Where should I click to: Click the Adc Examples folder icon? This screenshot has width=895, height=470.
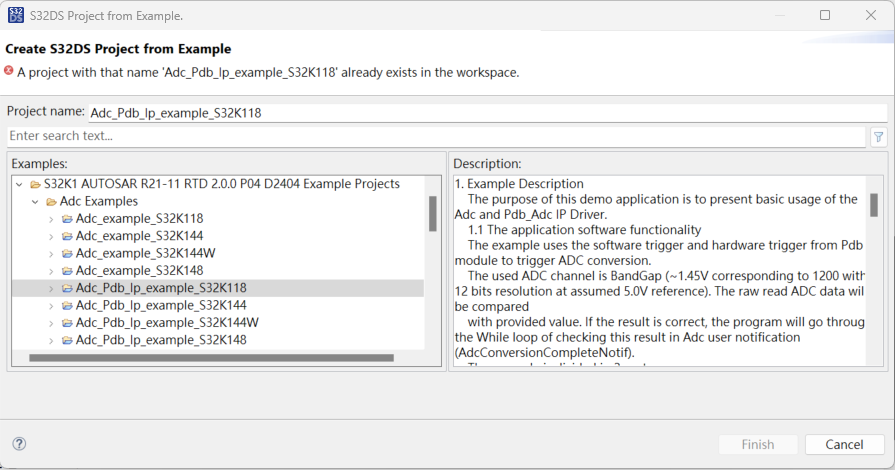coord(51,202)
